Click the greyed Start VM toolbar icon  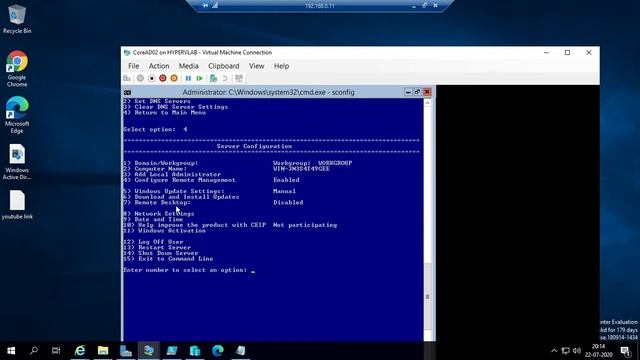point(140,78)
